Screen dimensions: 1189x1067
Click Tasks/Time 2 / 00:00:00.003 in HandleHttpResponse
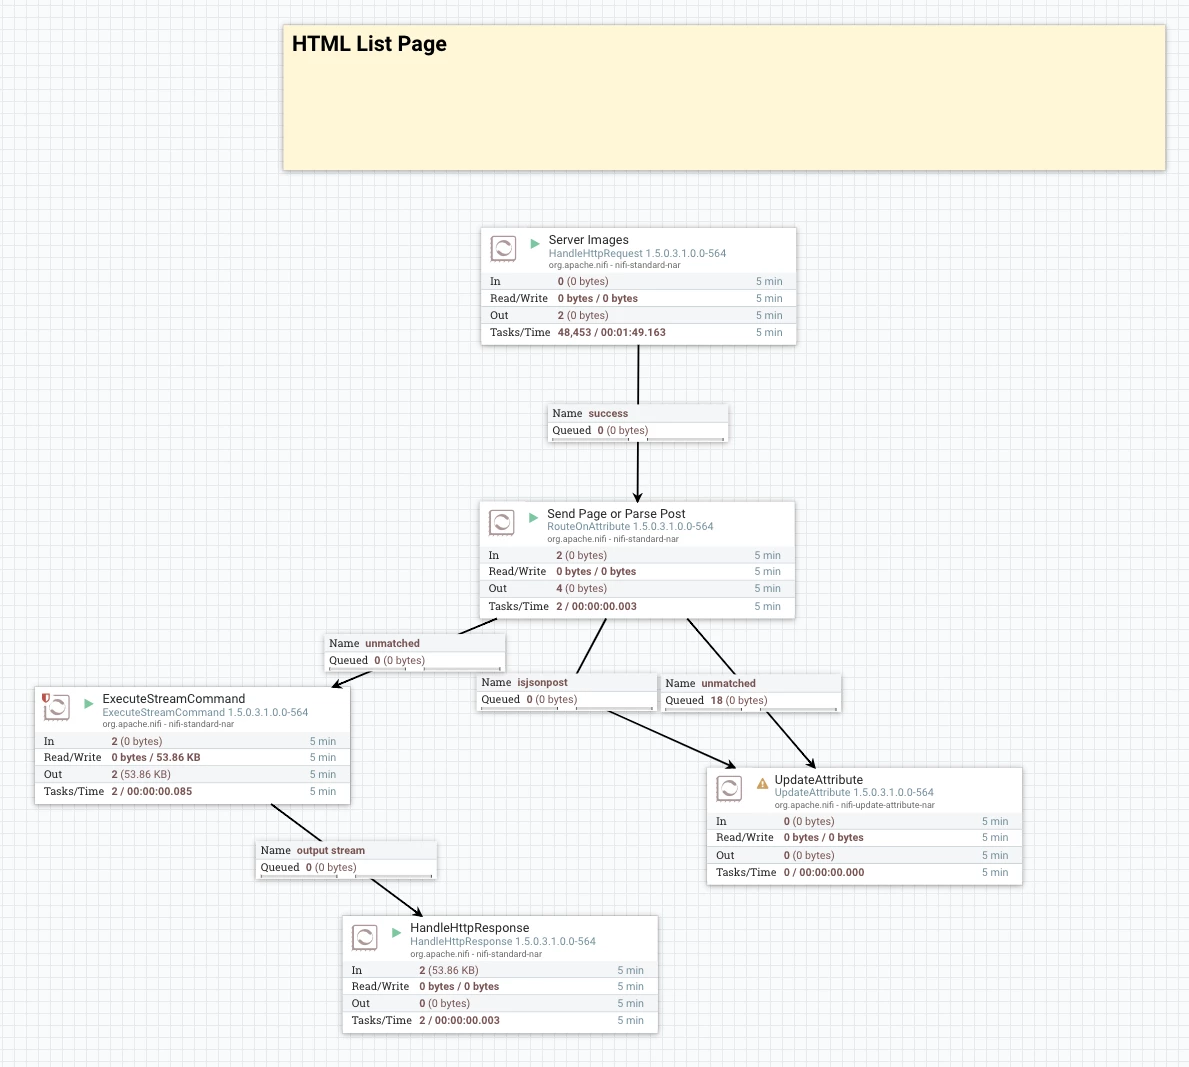click(459, 1020)
